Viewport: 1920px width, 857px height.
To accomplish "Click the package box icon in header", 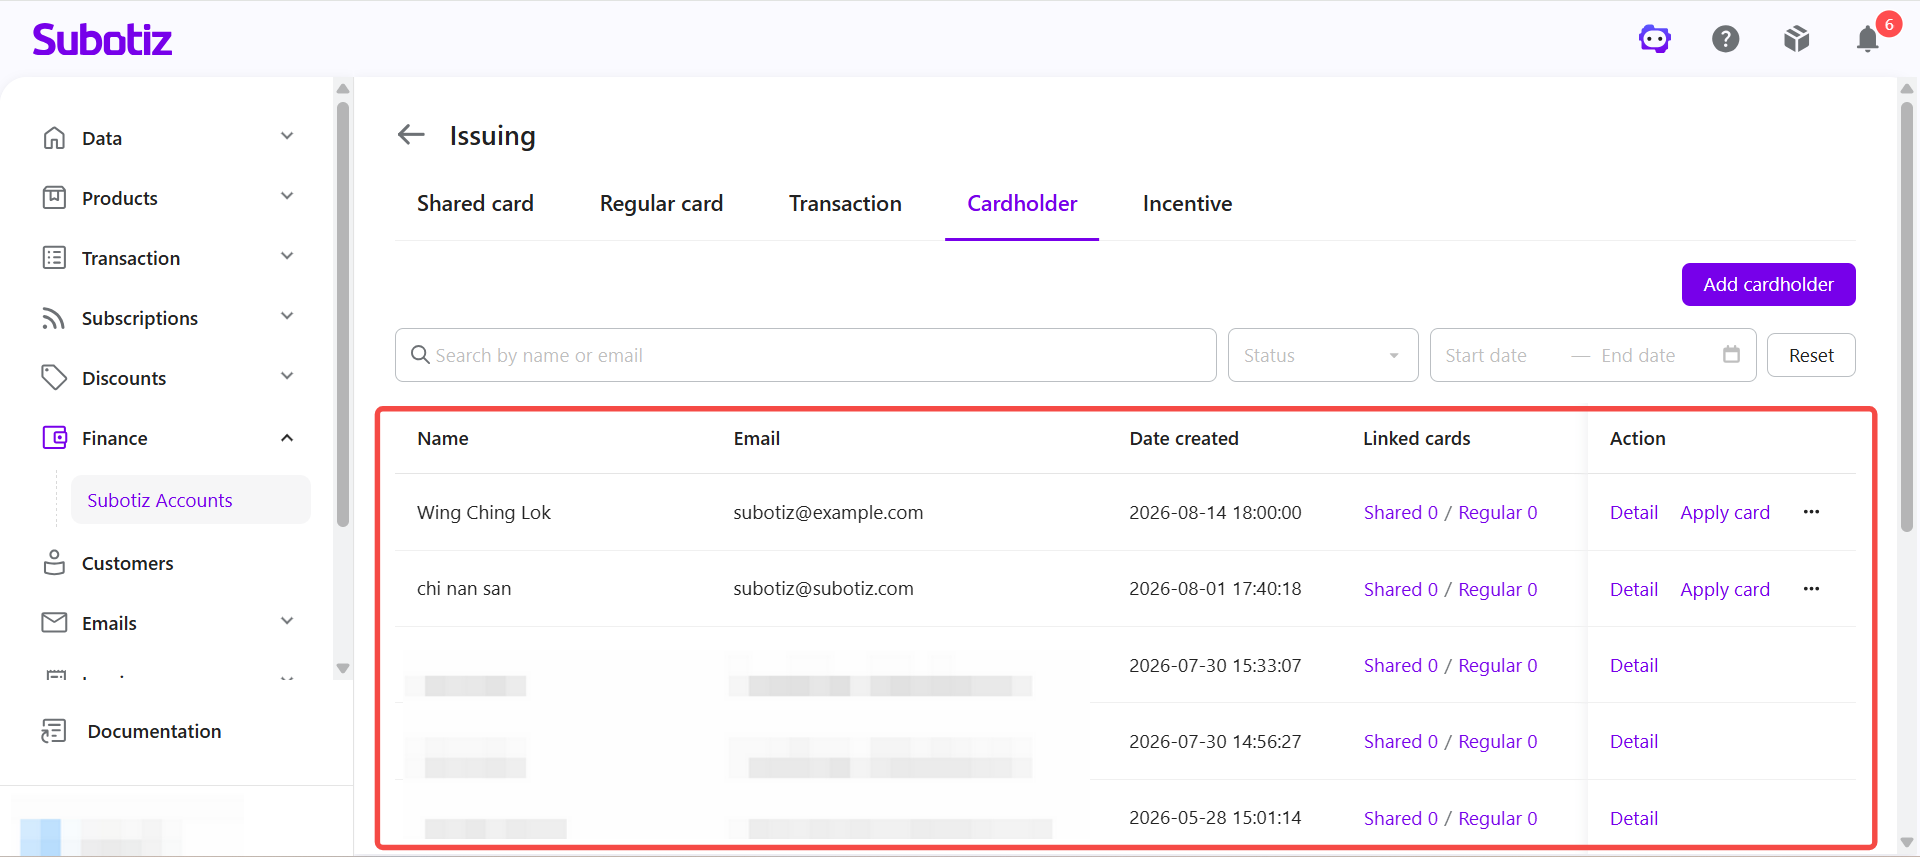I will pos(1797,39).
